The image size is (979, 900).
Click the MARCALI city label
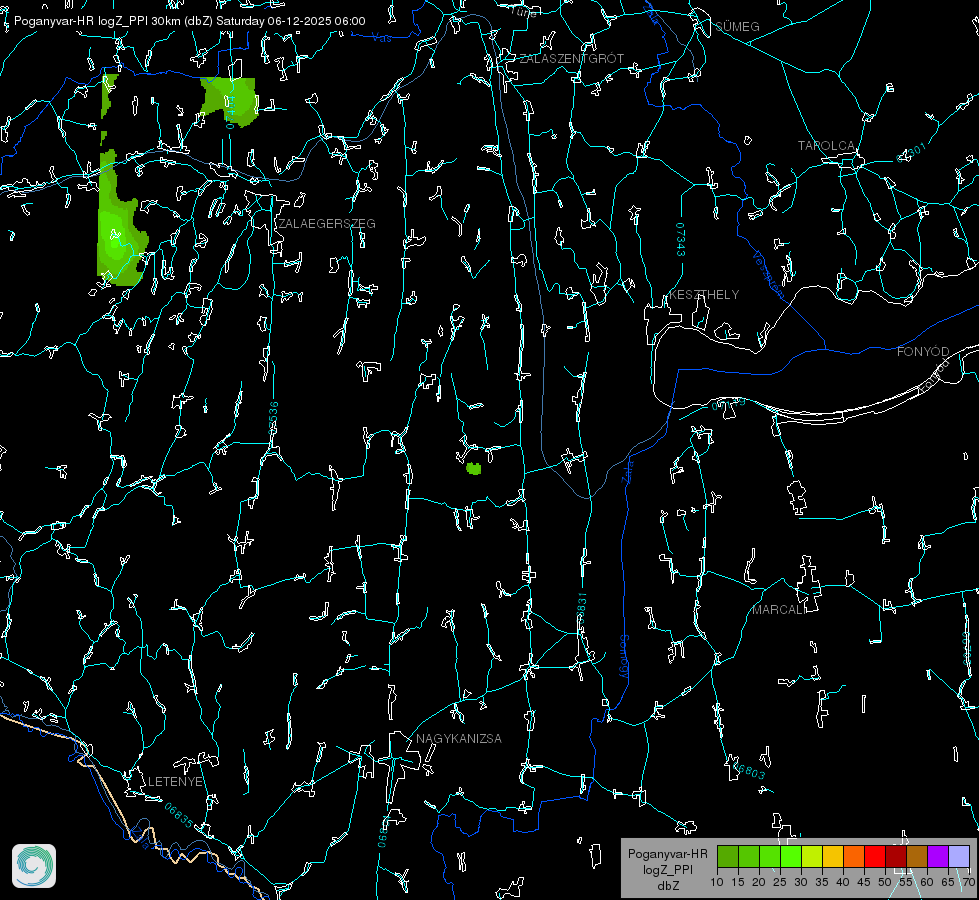point(779,610)
